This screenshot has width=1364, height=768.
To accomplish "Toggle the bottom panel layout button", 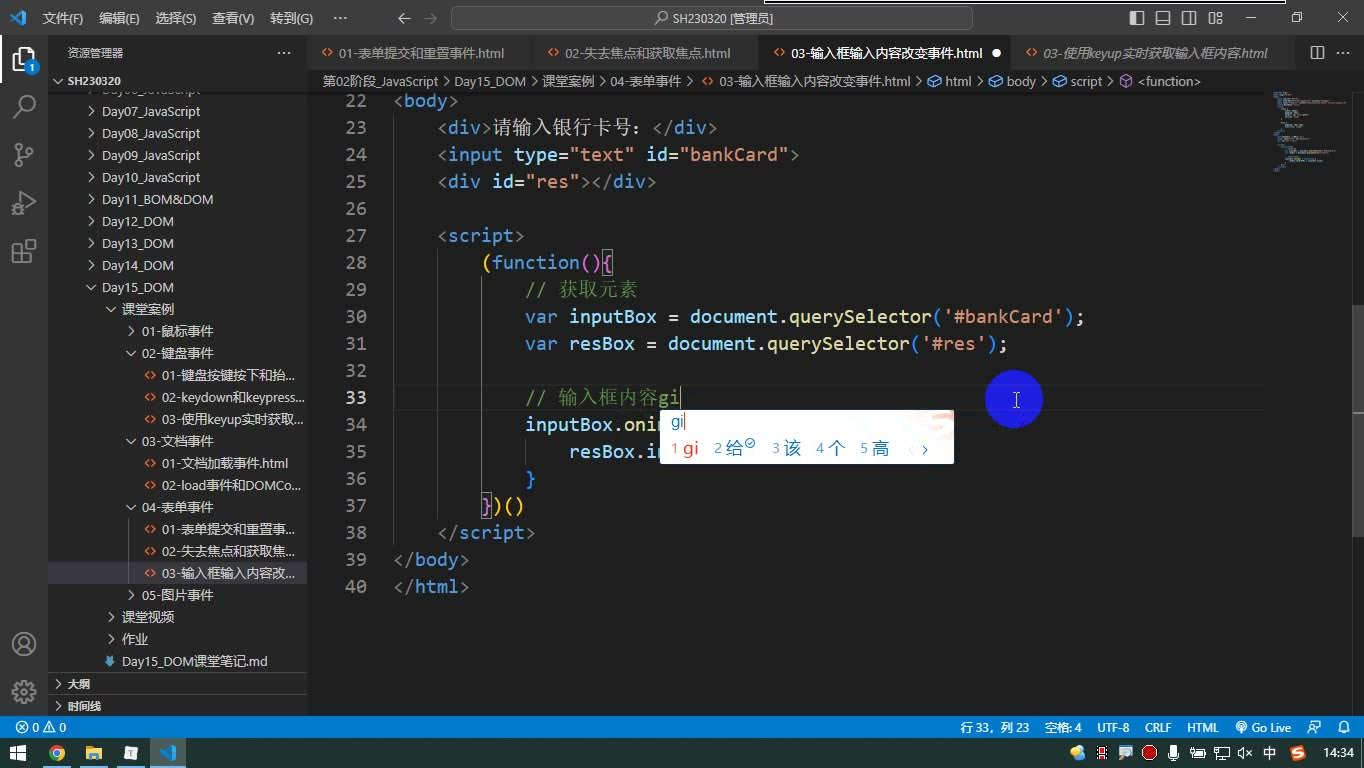I will coord(1163,18).
